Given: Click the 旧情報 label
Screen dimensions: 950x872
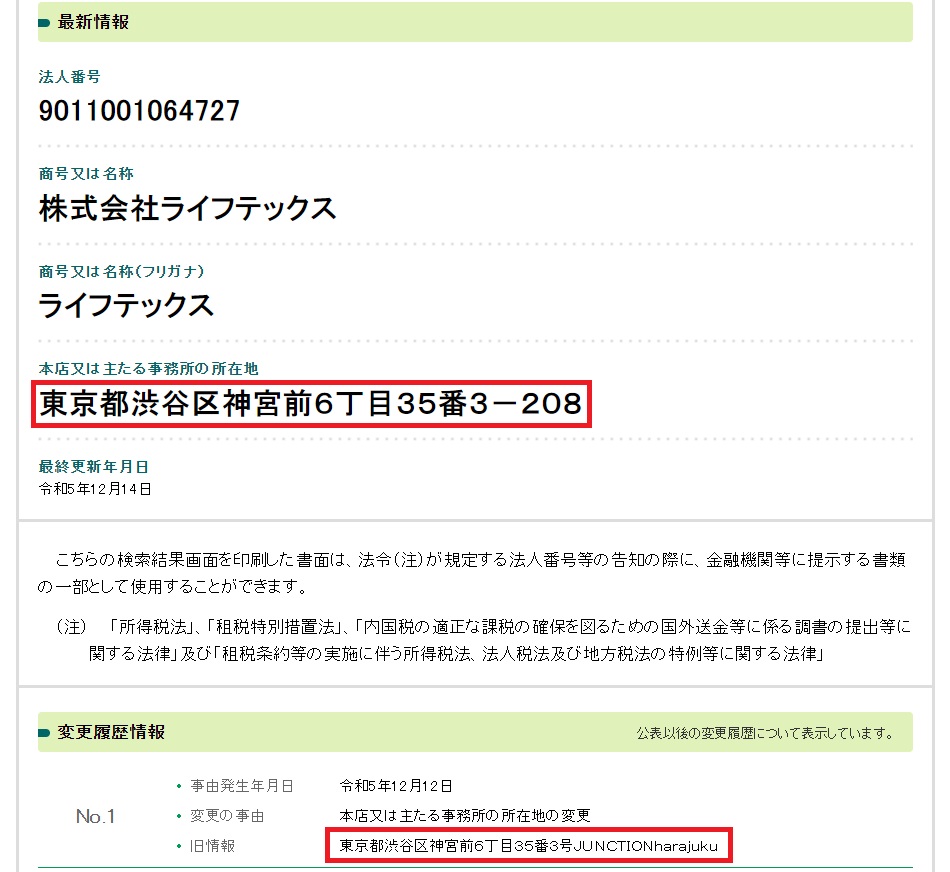Looking at the screenshot, I should [x=212, y=845].
